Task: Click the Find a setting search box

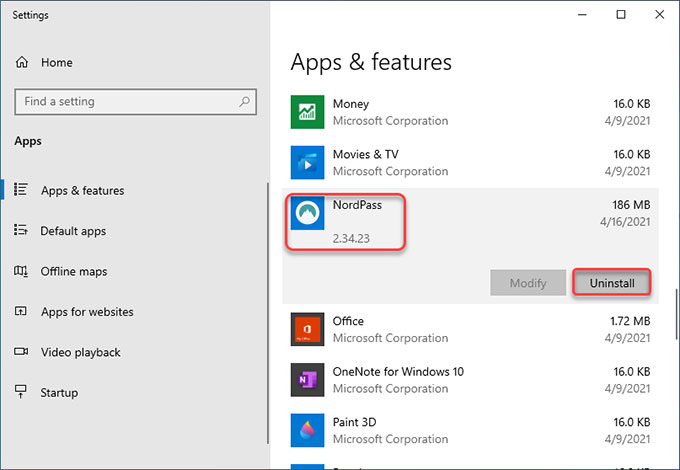Action: [135, 102]
